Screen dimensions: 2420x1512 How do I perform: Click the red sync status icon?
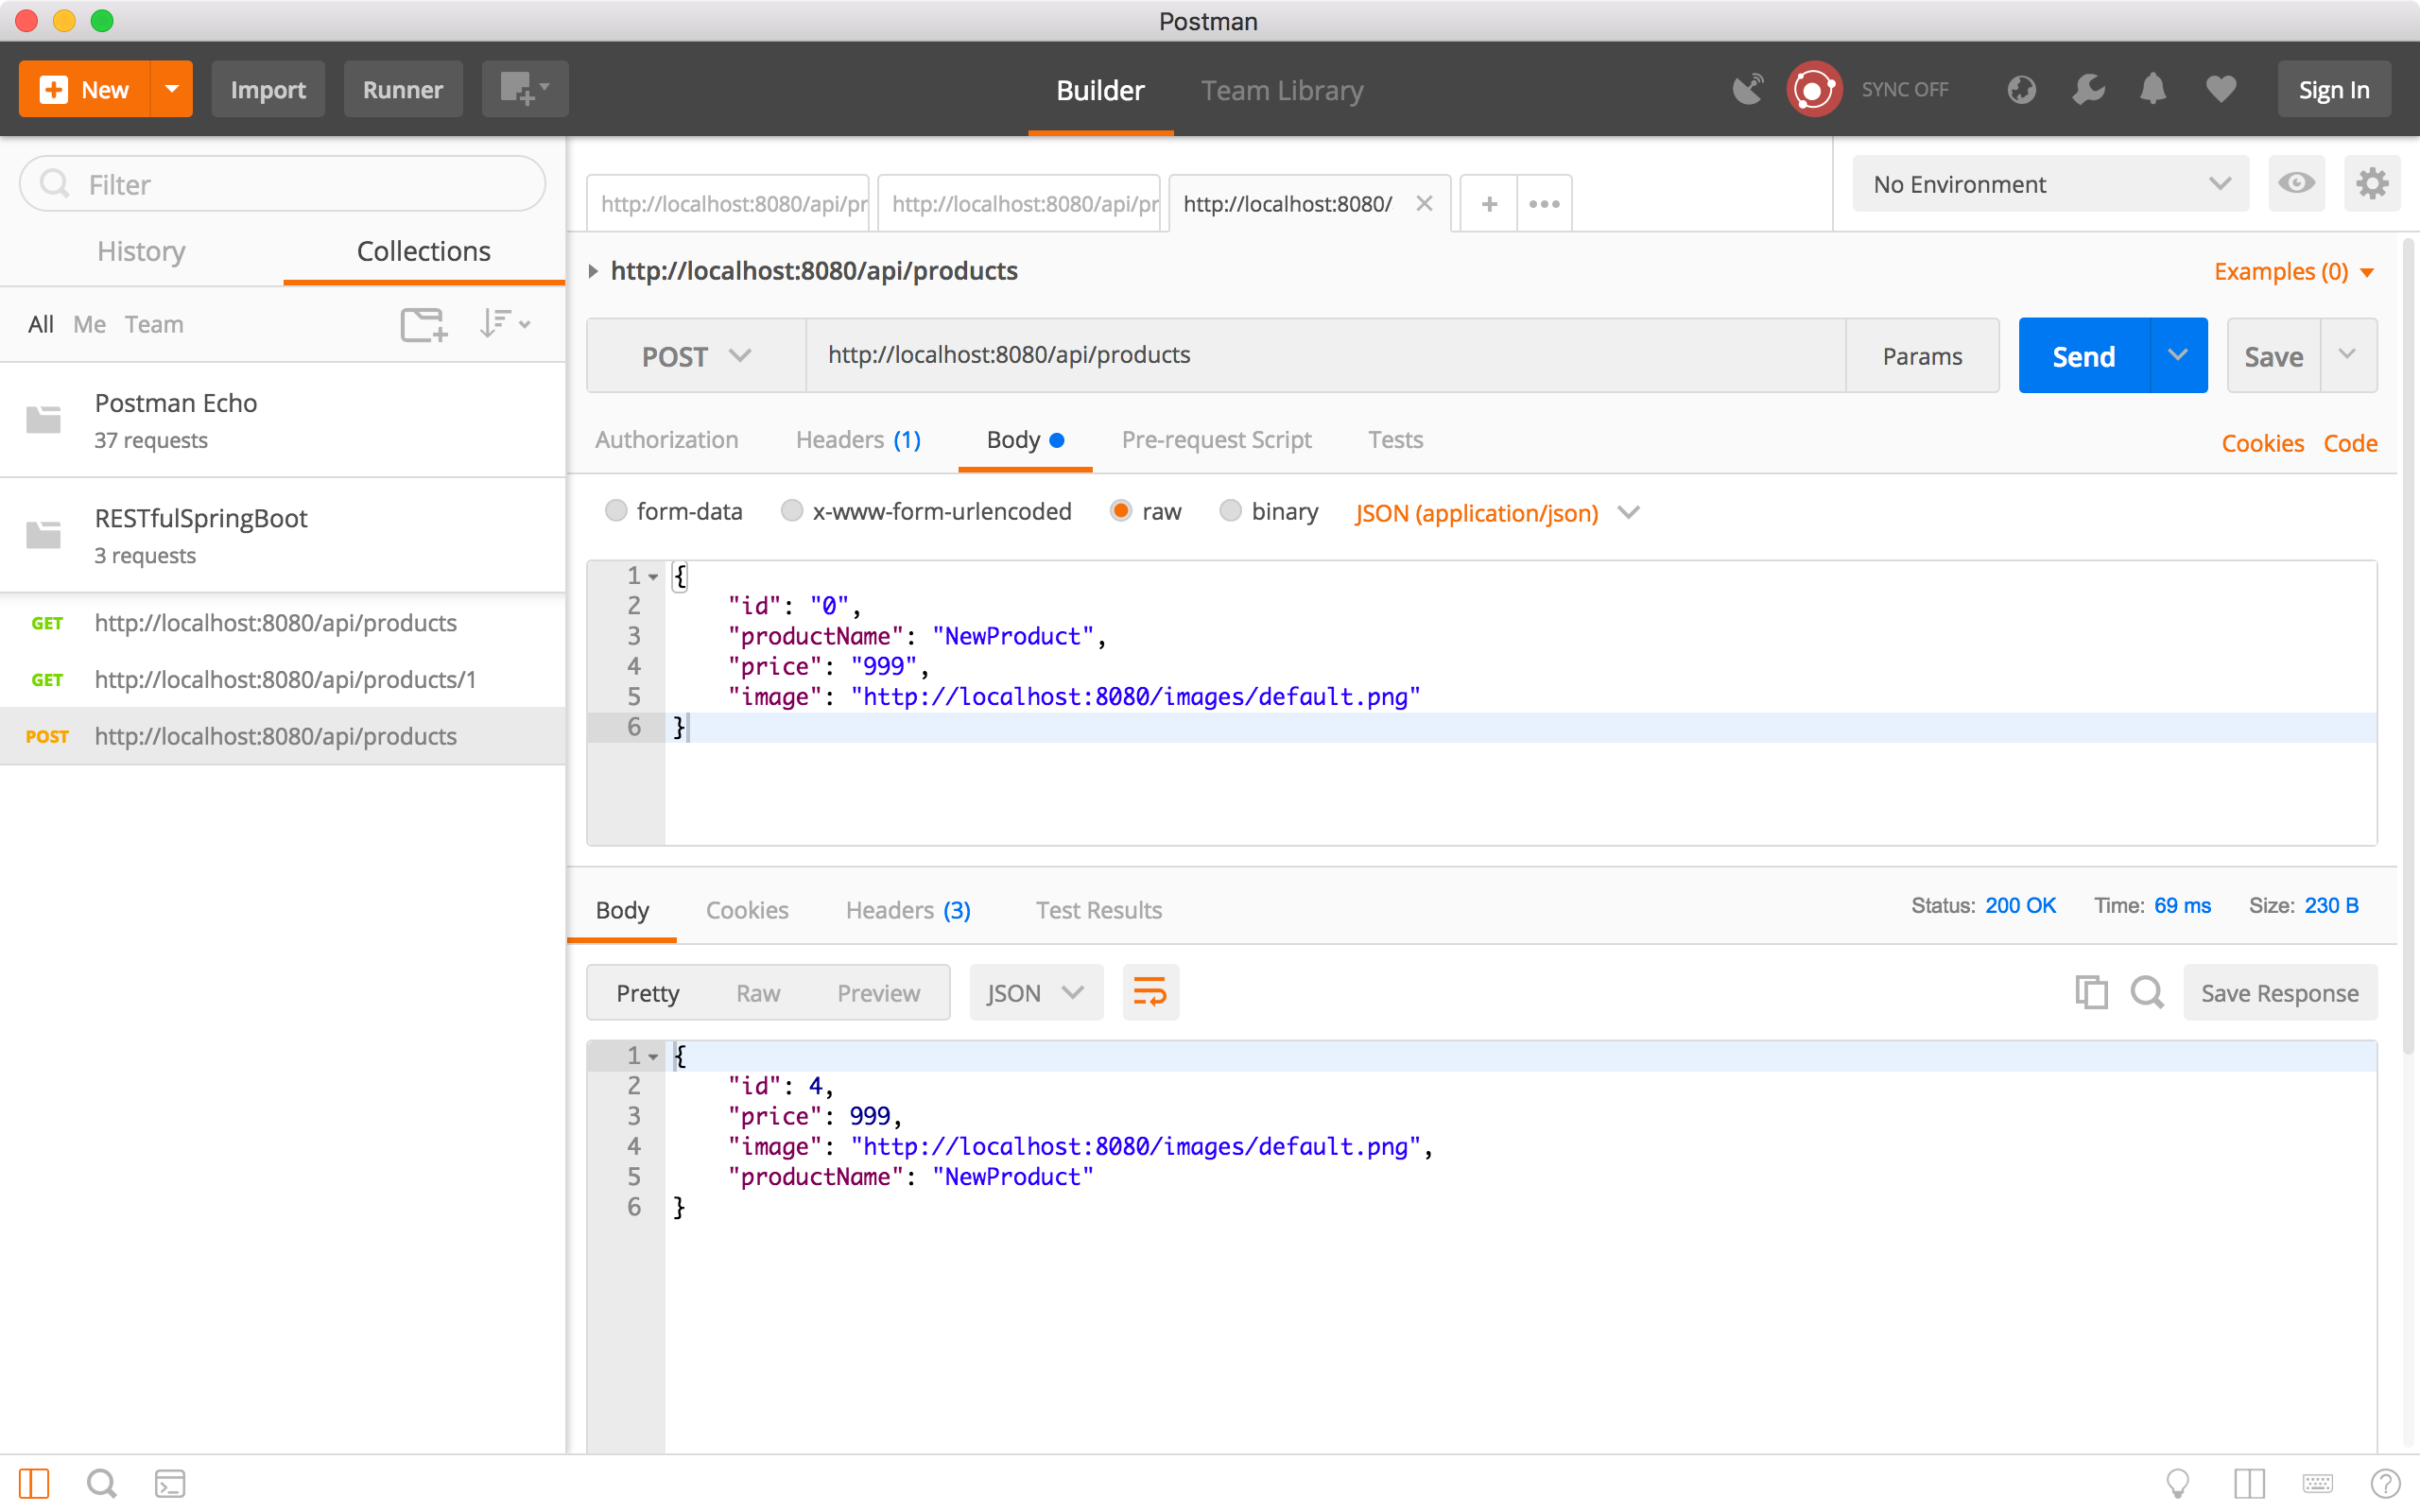1814,89
